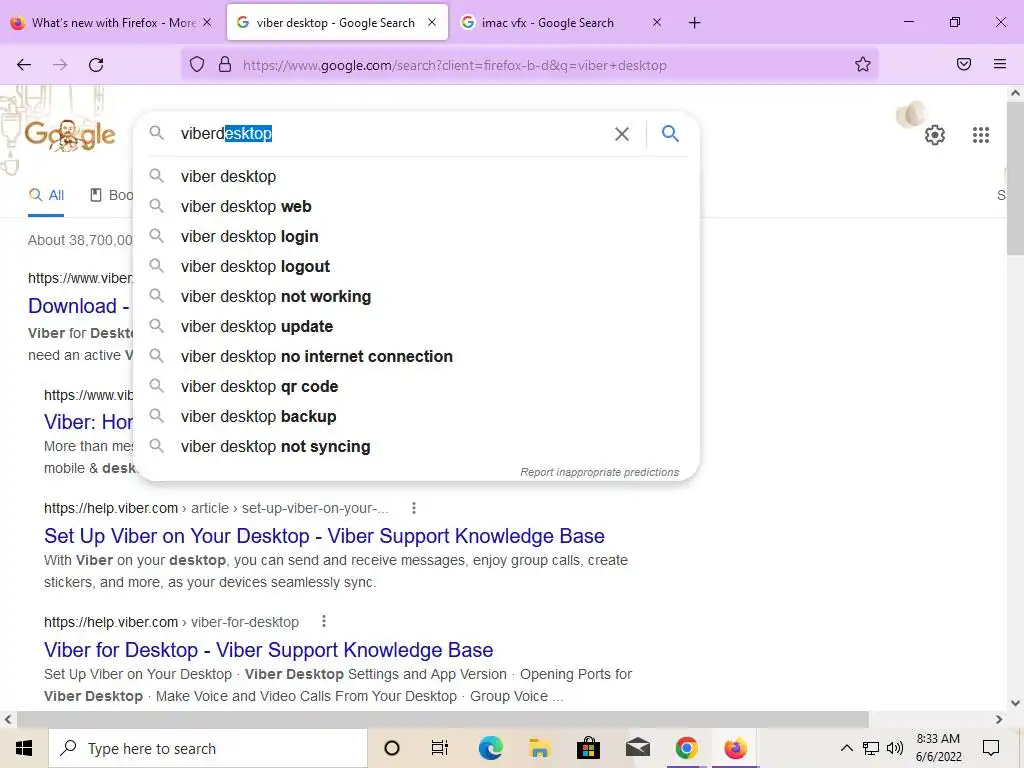Open a new tab with the plus button
Image resolution: width=1024 pixels, height=768 pixels.
(x=694, y=23)
